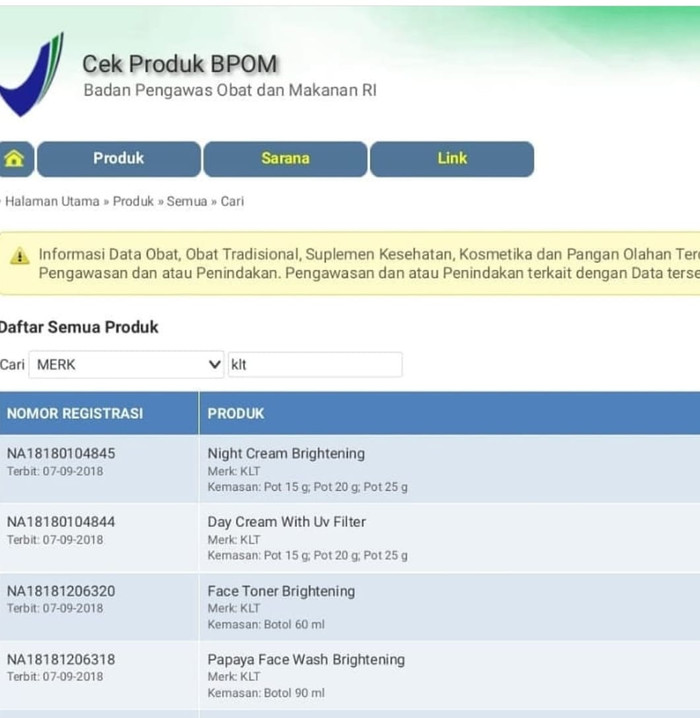Focus the search field containing klt

[315, 364]
